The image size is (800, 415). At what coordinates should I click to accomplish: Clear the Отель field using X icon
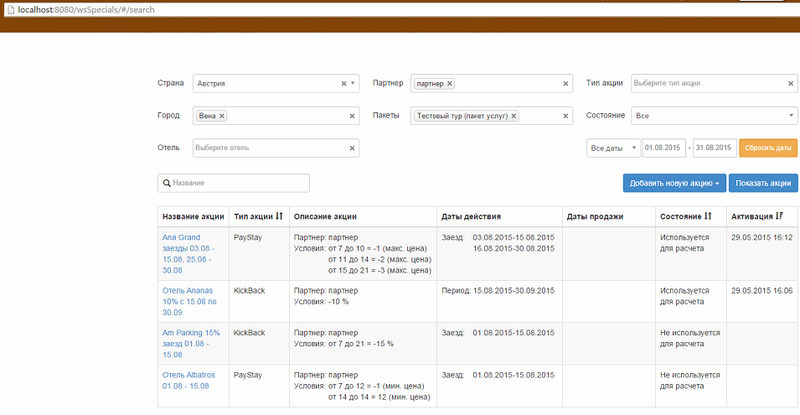(352, 148)
